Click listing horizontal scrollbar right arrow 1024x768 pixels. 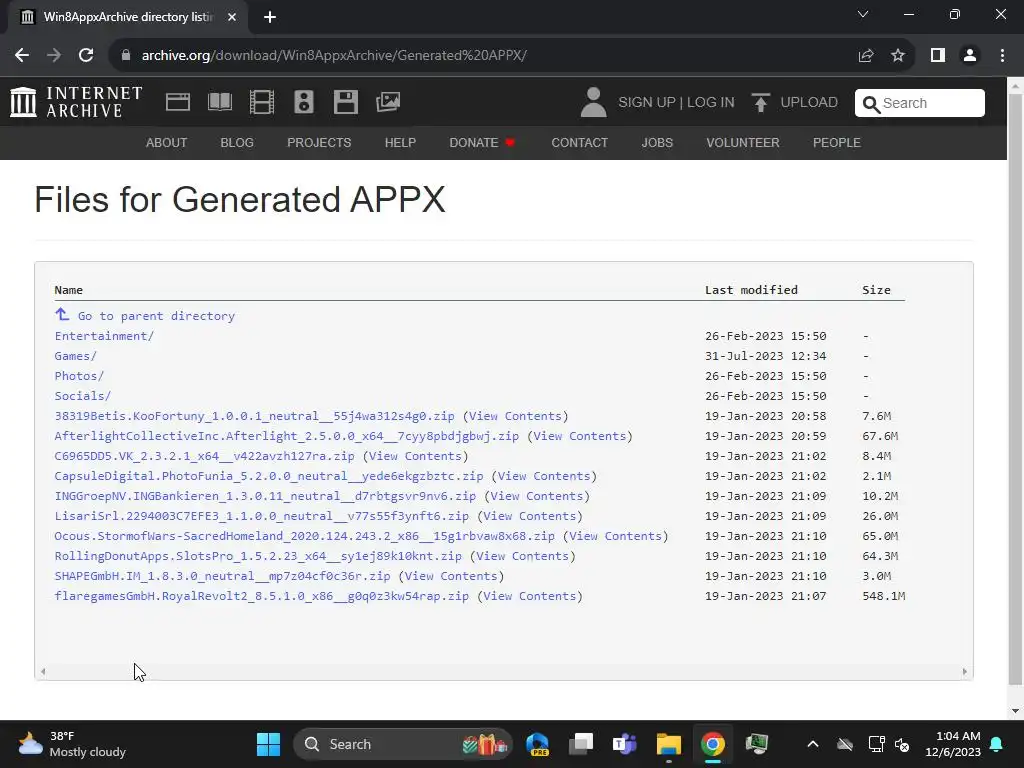pyautogui.click(x=965, y=671)
